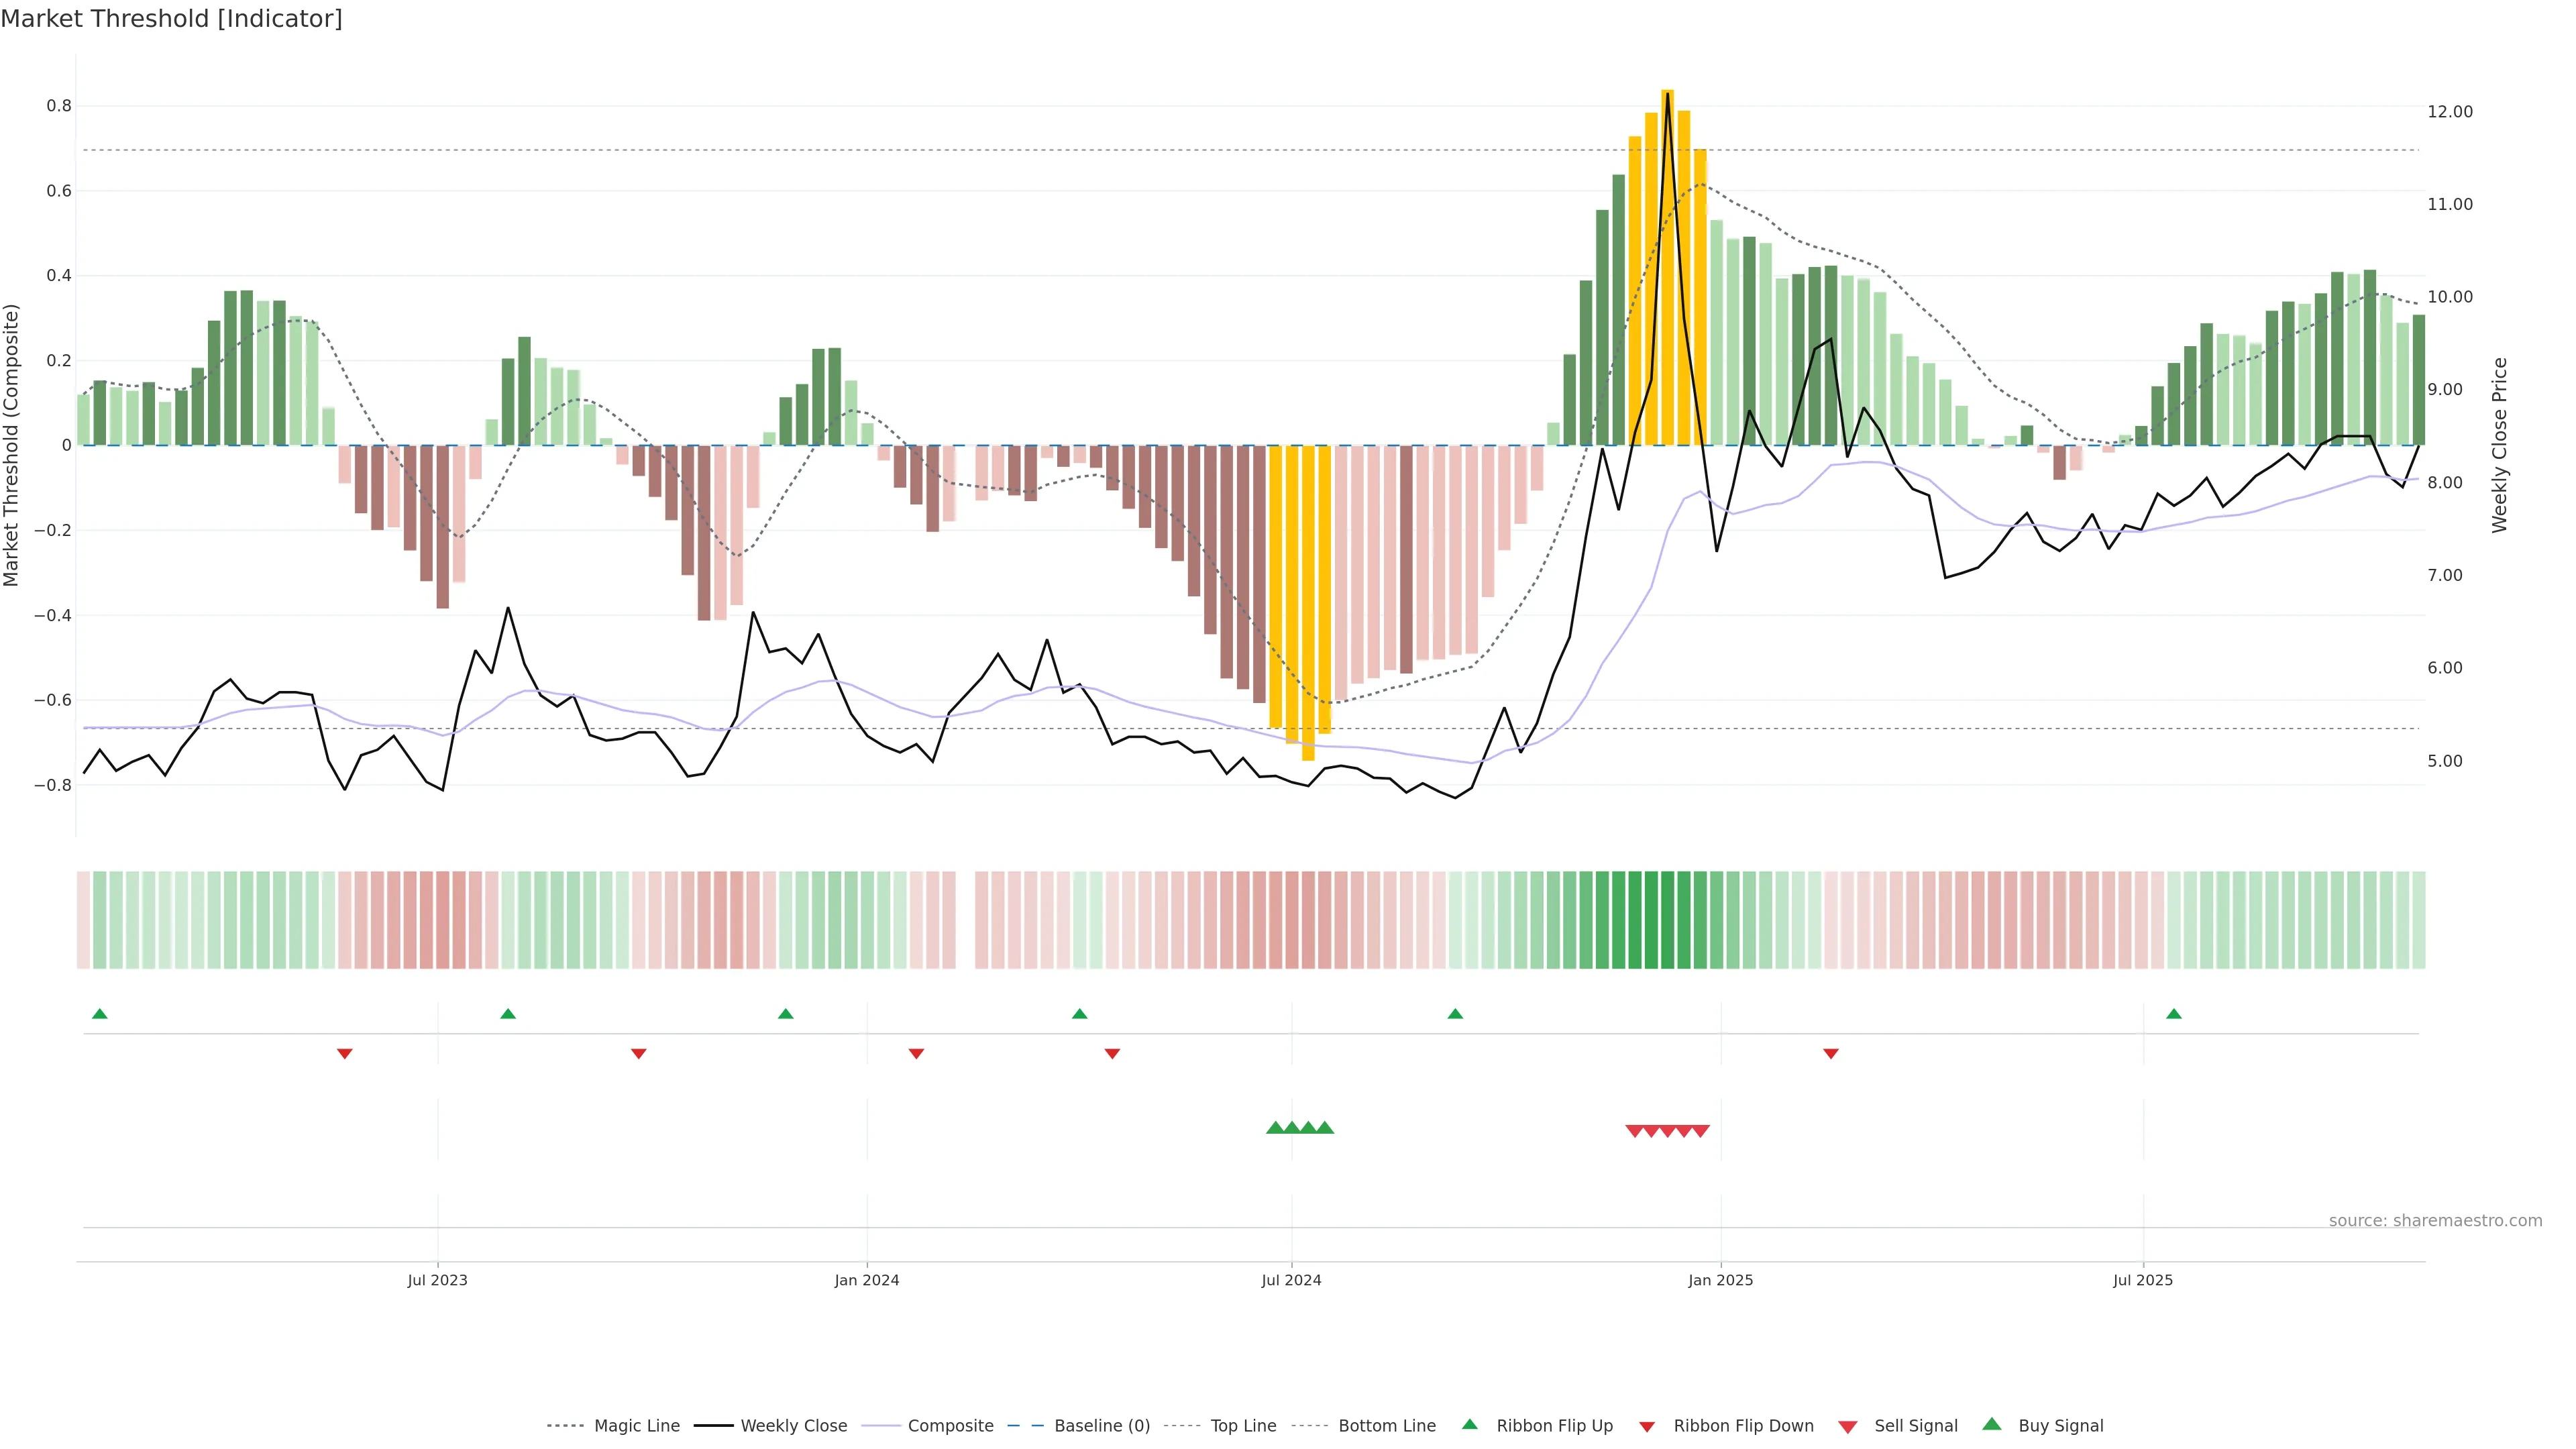This screenshot has height=1449, width=2576.
Task: Click the Top Line legend entry
Action: click(x=1243, y=1426)
